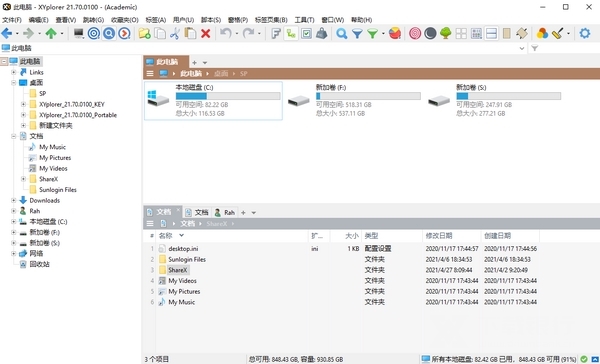The width and height of the screenshot is (600, 364).
Task: Click the four-squares panels icon
Action: [461, 34]
